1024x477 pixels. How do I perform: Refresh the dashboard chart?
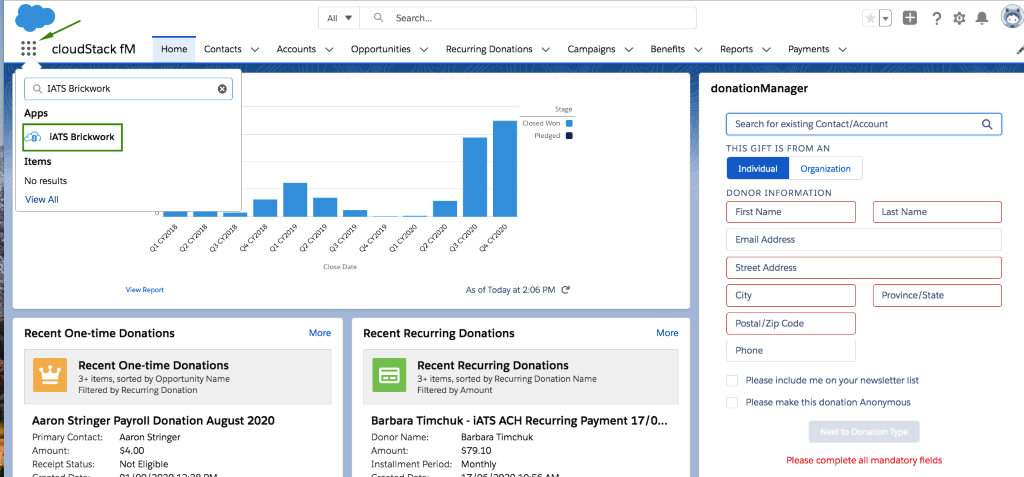[566, 289]
